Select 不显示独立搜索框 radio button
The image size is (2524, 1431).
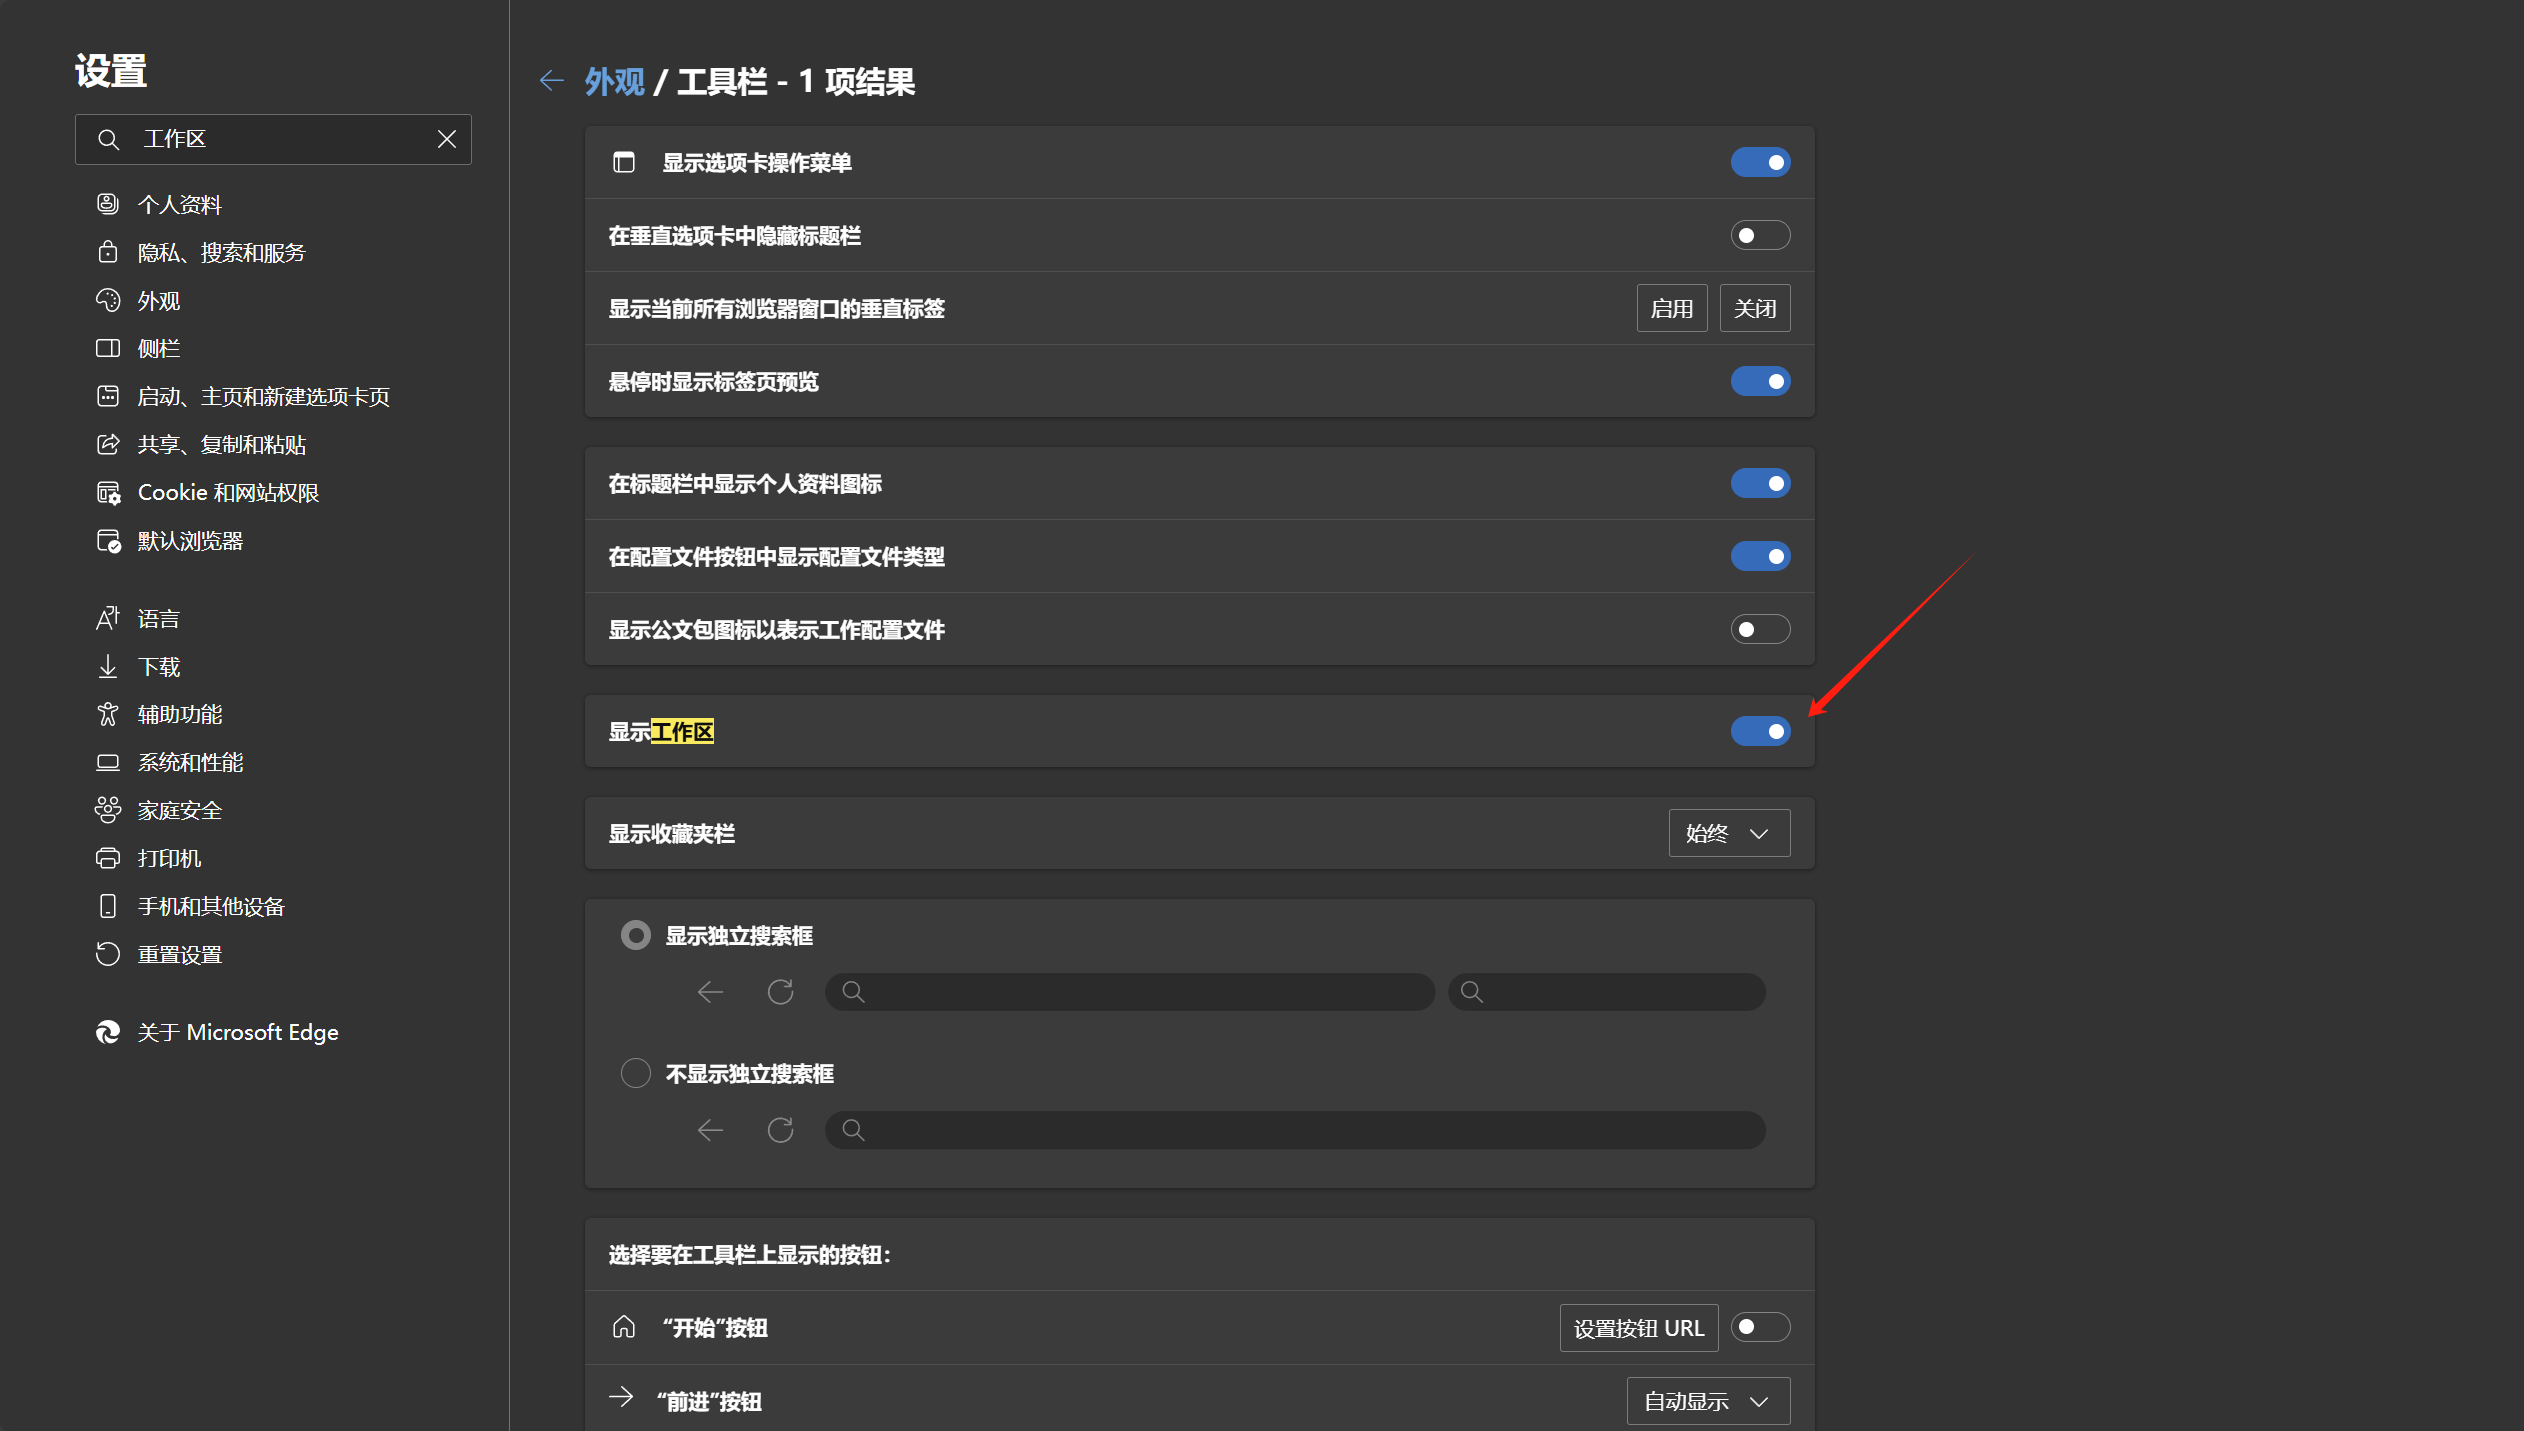(636, 1073)
